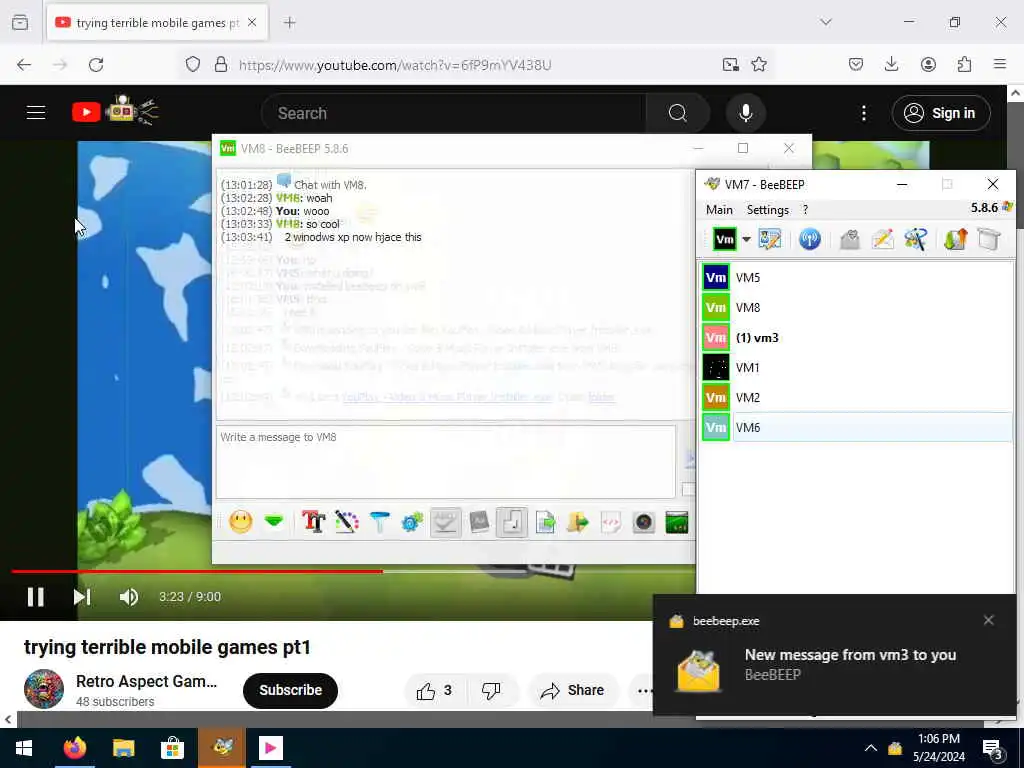Dislike the video with thumbs-down button

point(491,691)
